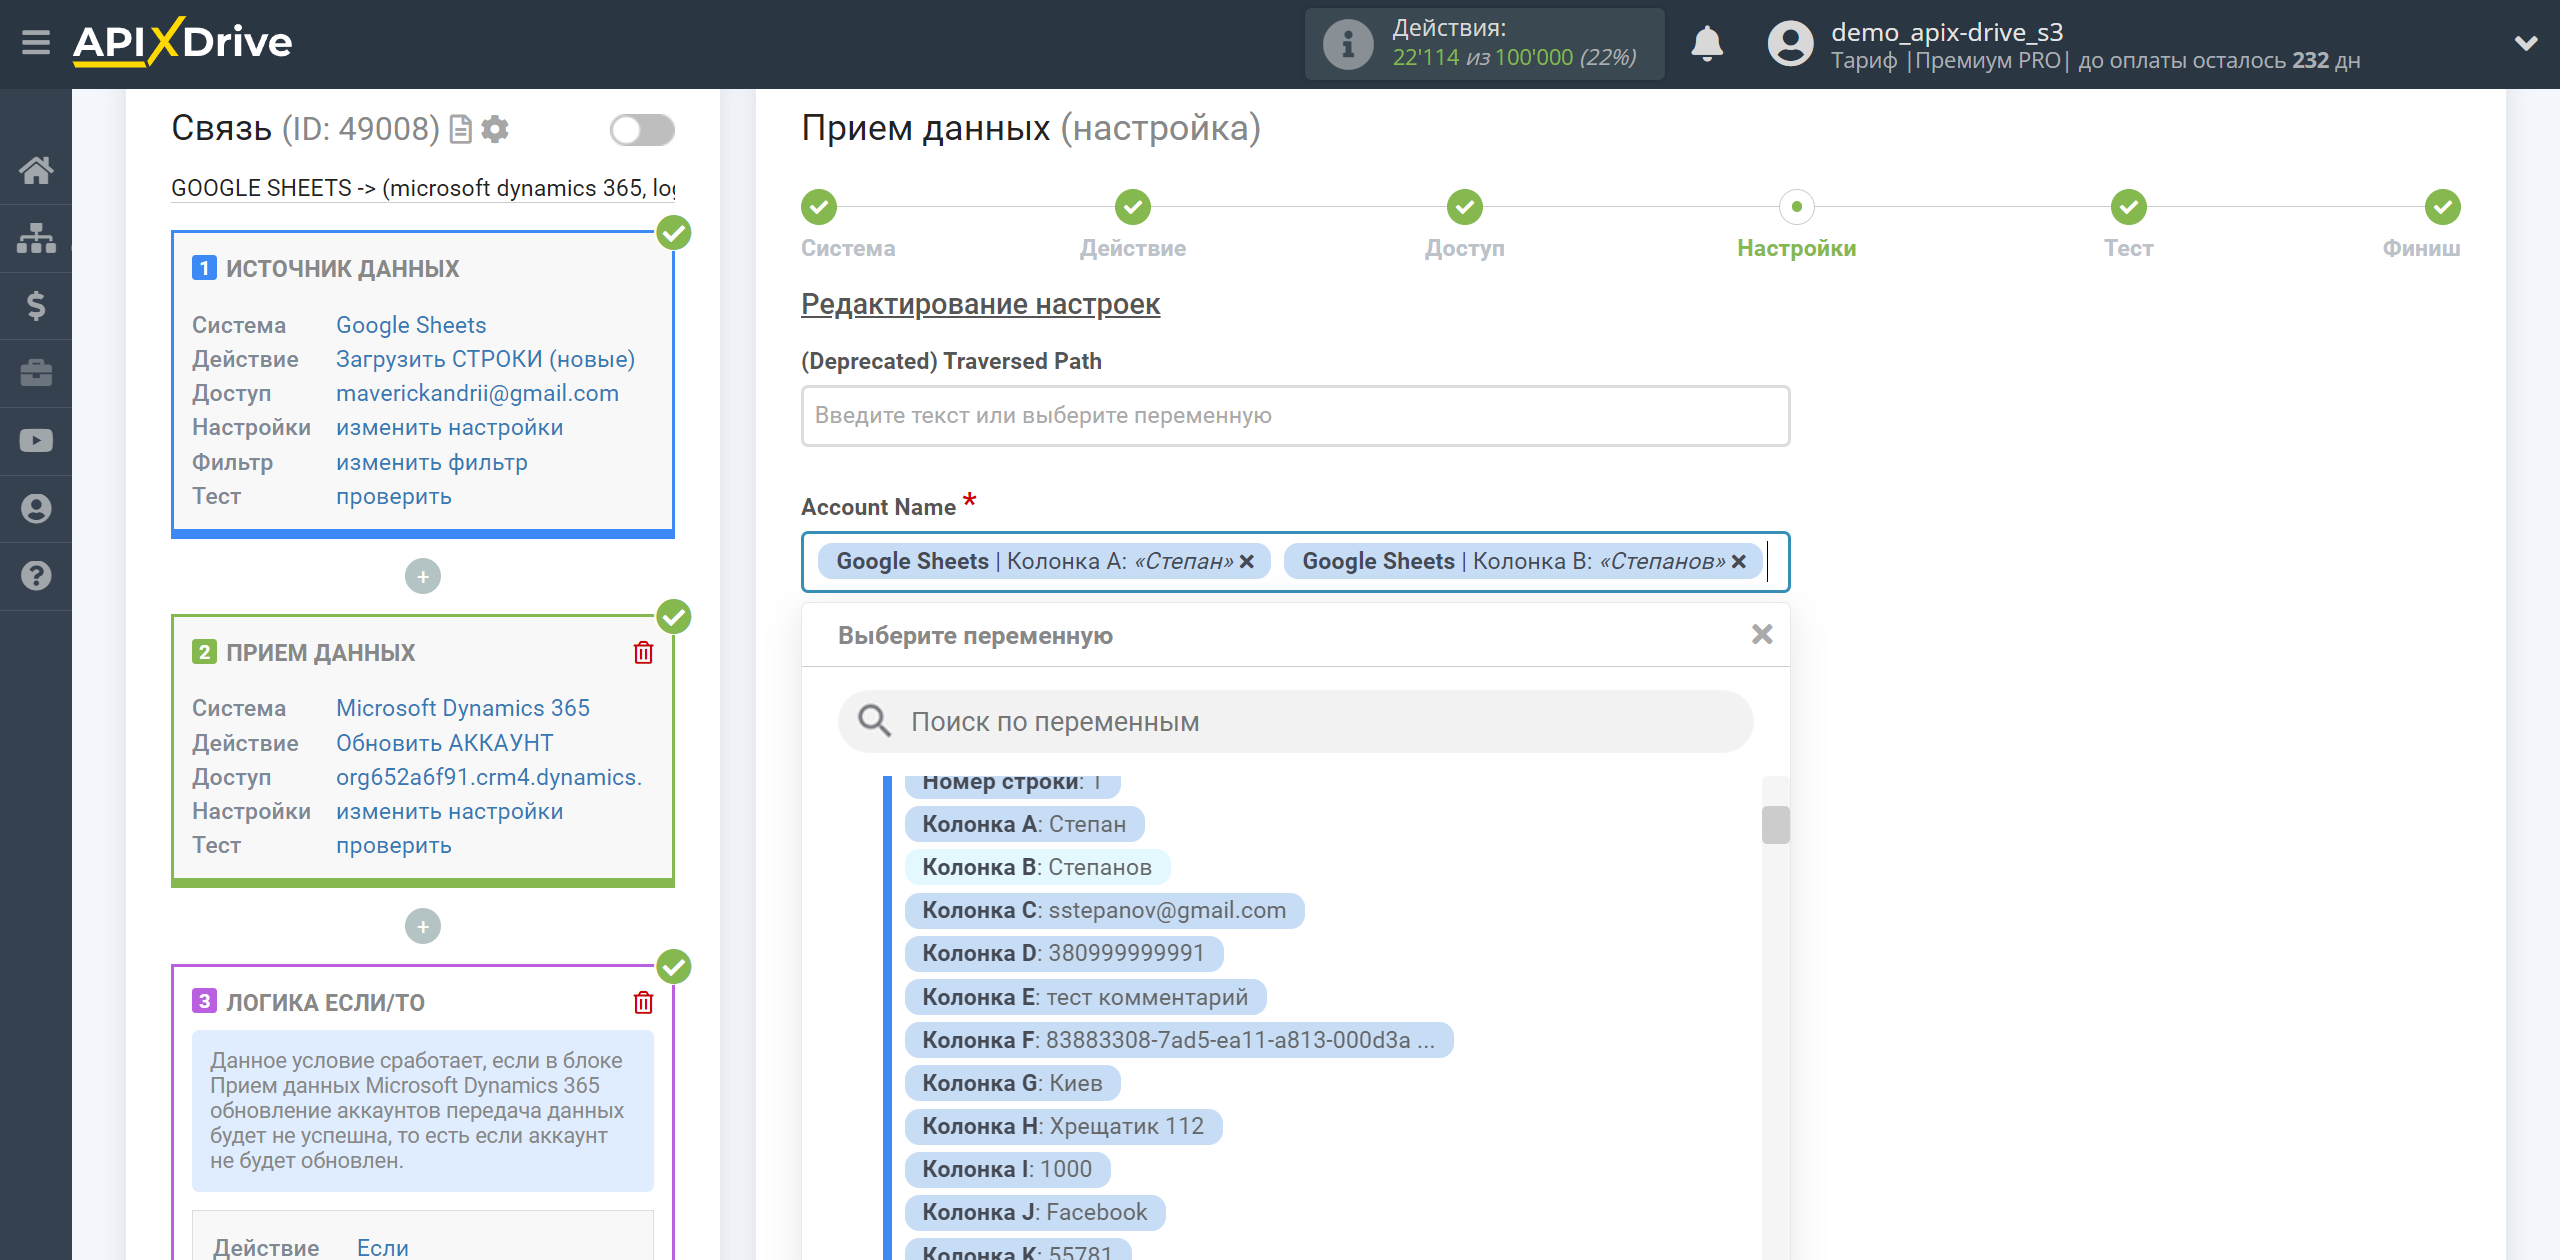Select variable Колонка B: Степанов

[1037, 867]
